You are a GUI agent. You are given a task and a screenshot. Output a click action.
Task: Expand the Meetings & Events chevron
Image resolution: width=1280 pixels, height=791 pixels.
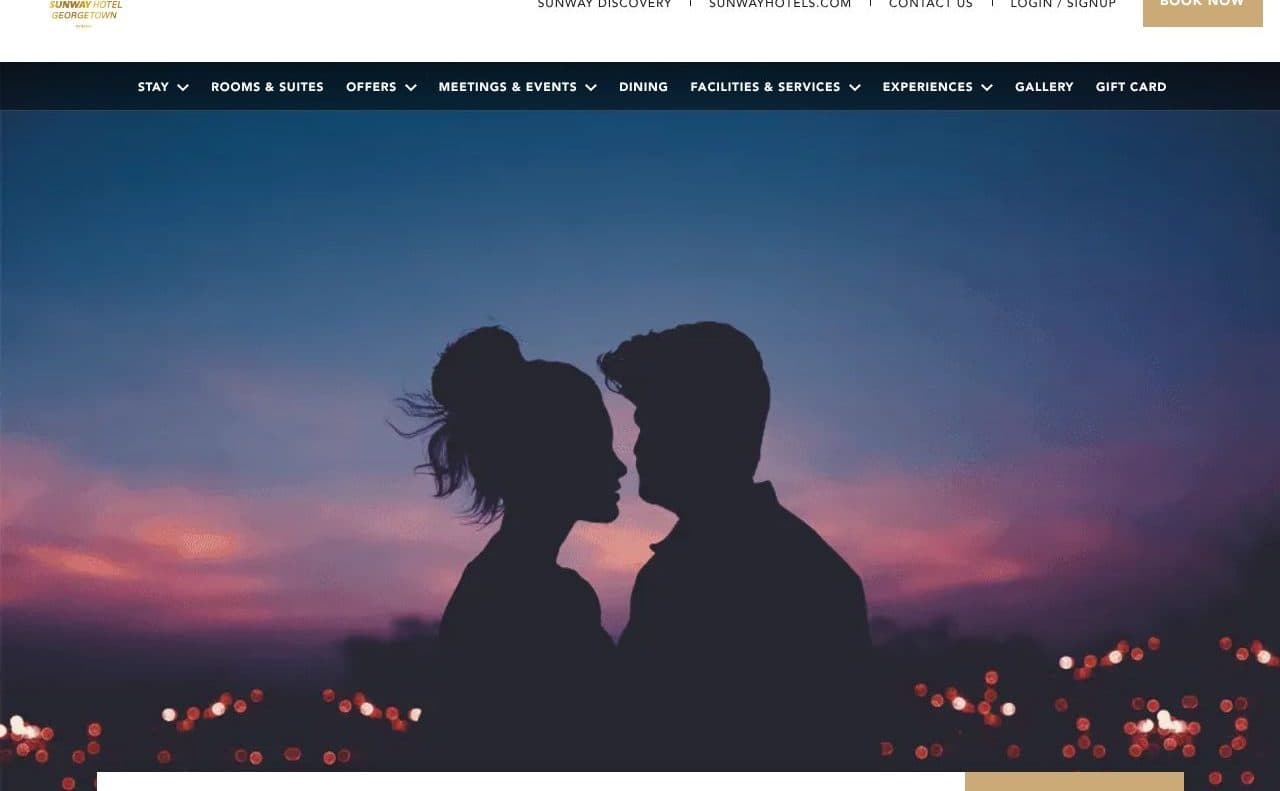[591, 88]
